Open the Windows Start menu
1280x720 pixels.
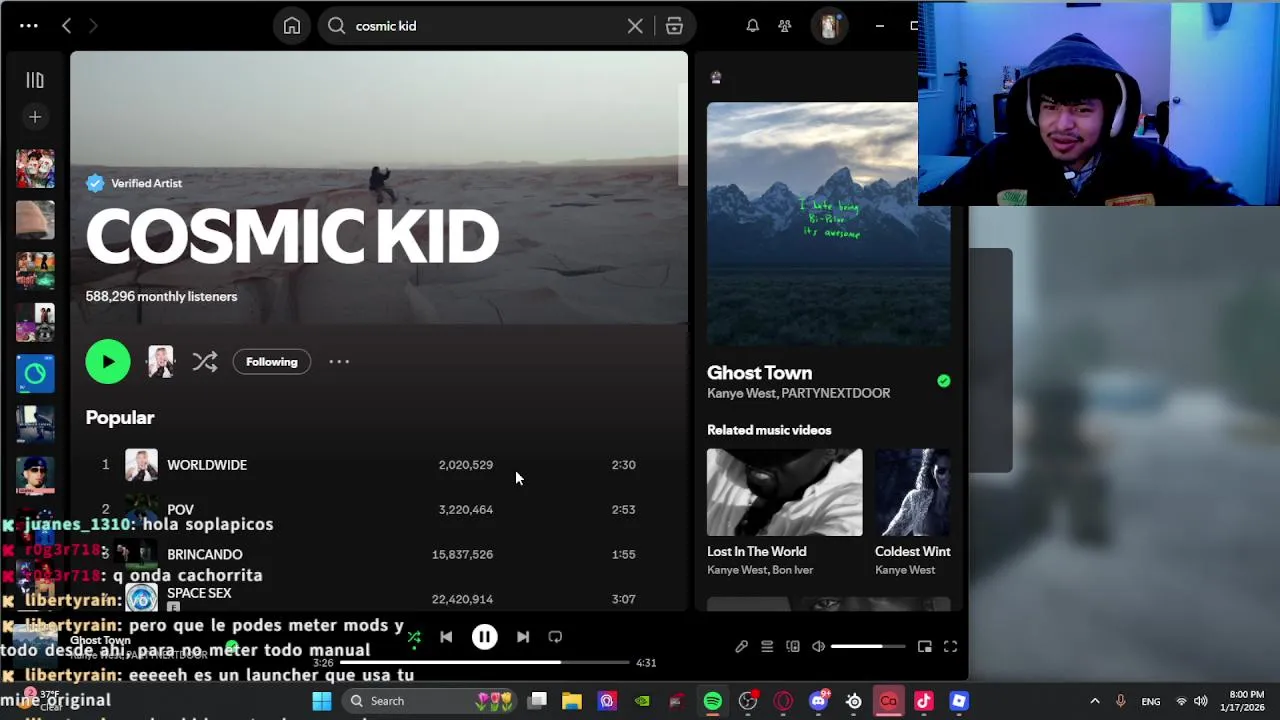pos(322,701)
